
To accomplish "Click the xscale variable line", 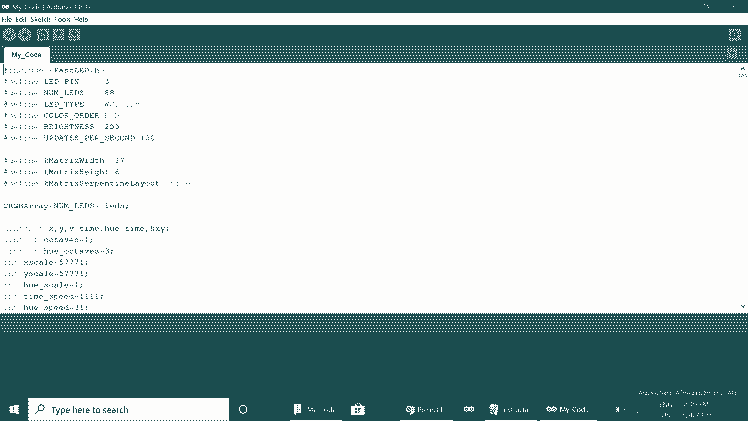I will [x=46, y=263].
